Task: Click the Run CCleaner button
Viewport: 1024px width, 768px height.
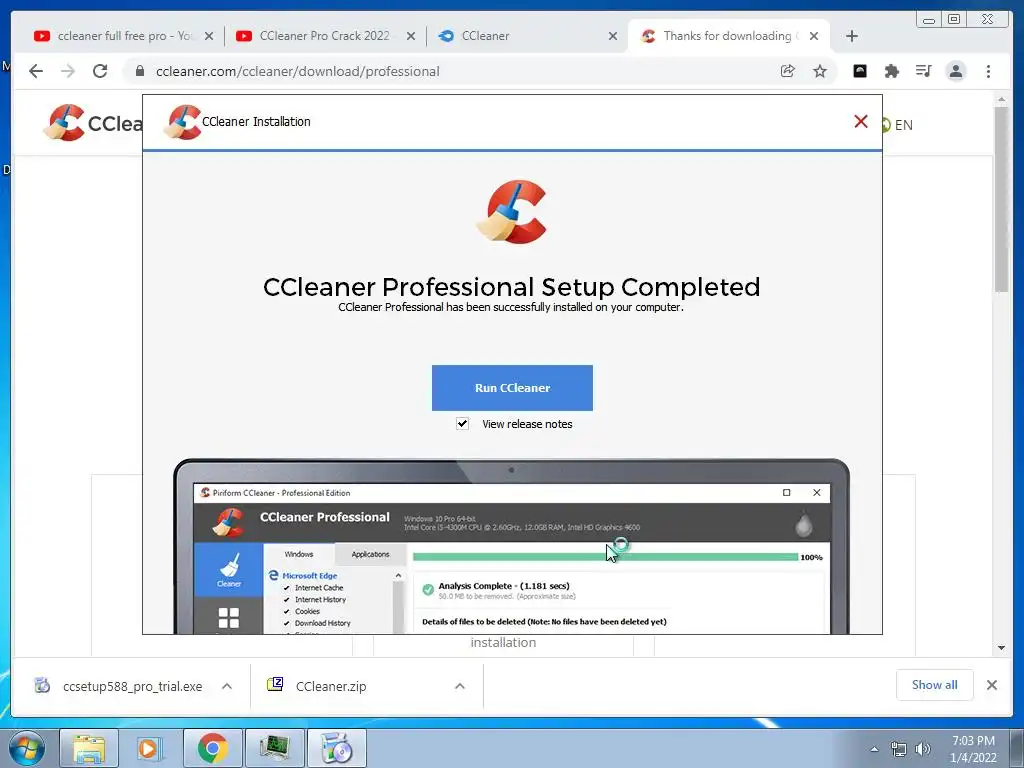Action: [x=512, y=388]
